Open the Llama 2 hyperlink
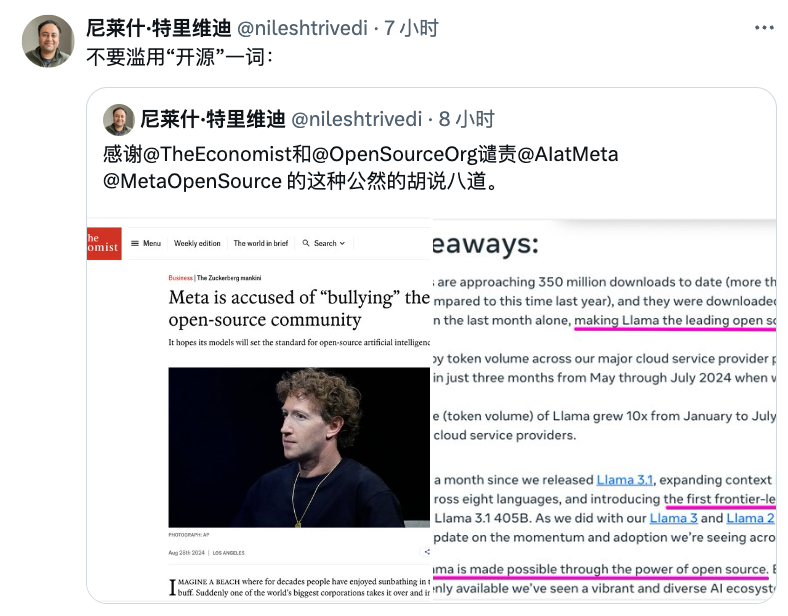This screenshot has height=616, width=788. (750, 518)
